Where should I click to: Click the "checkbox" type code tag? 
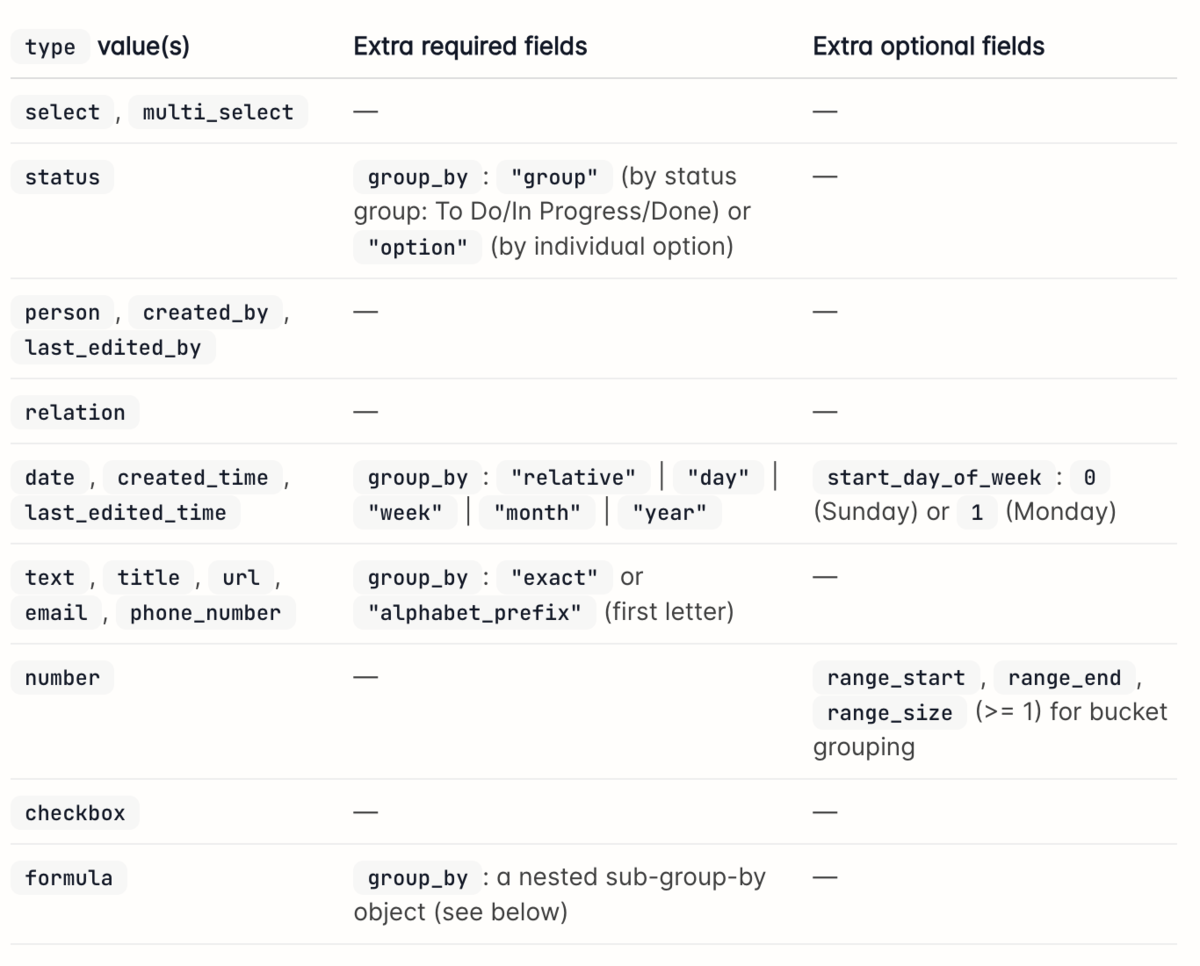click(75, 812)
